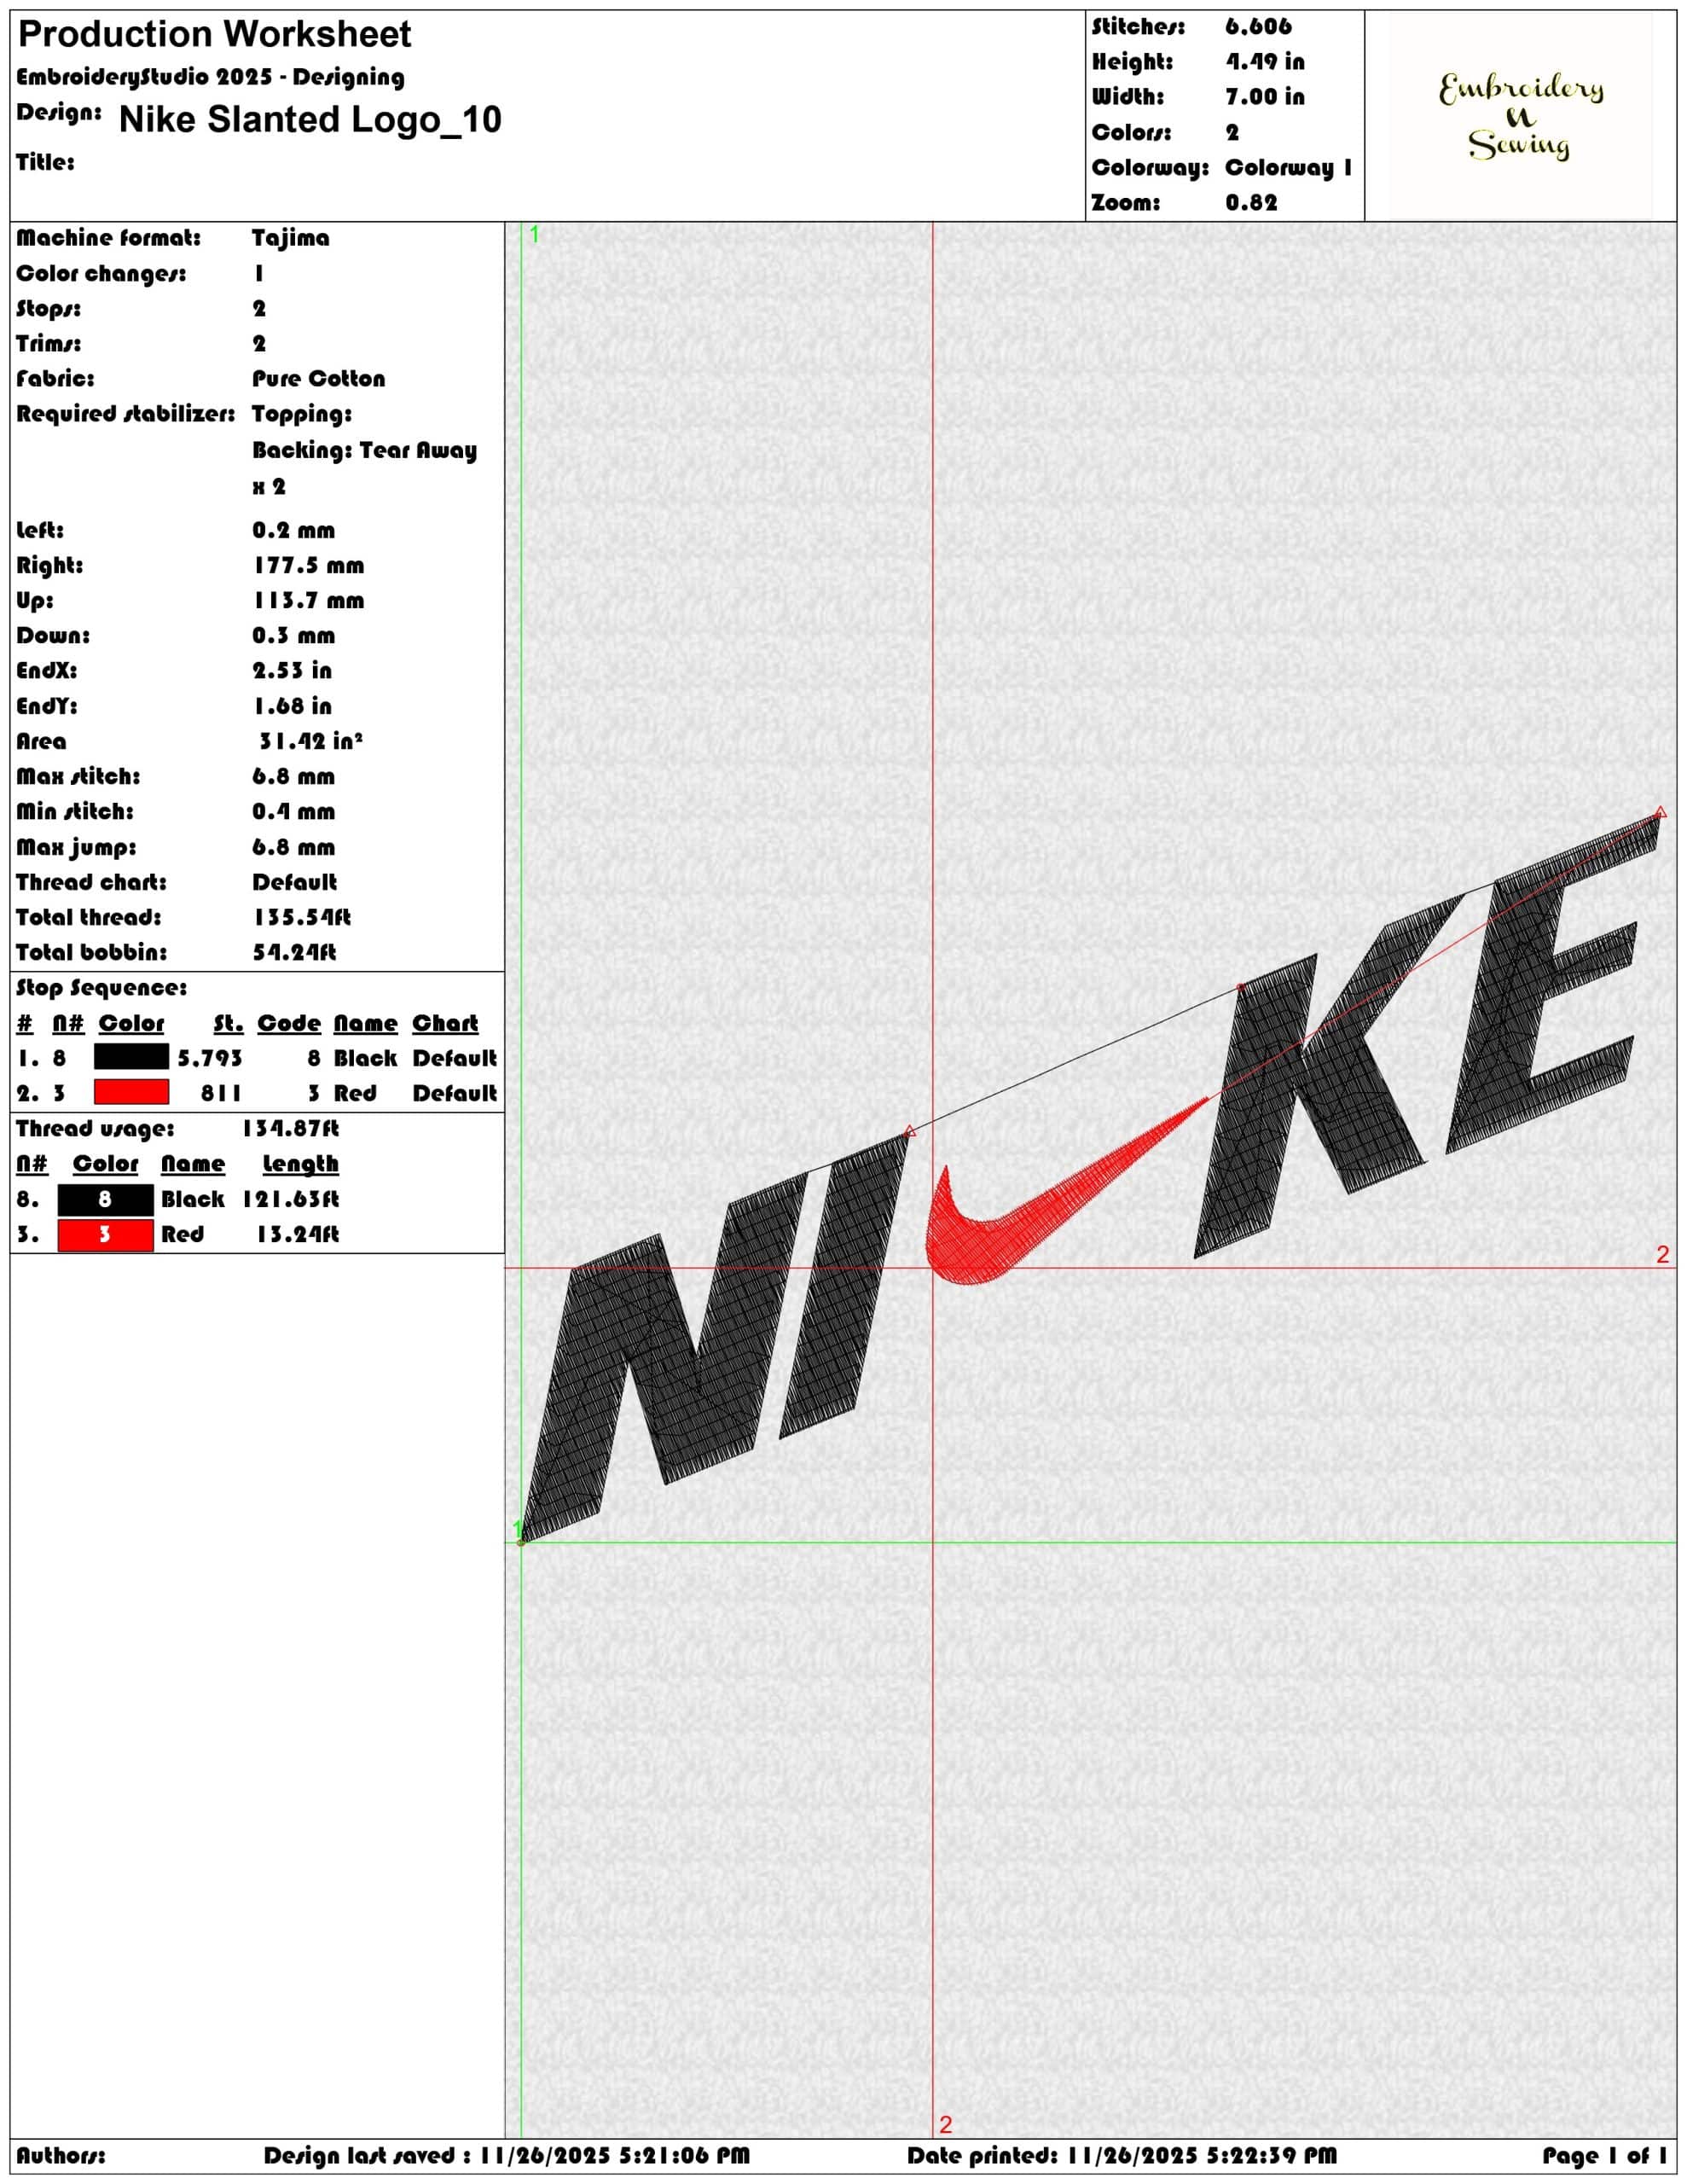The image size is (1687, 2184).
Task: Click the Right value 177.5 mm
Action: pyautogui.click(x=308, y=566)
